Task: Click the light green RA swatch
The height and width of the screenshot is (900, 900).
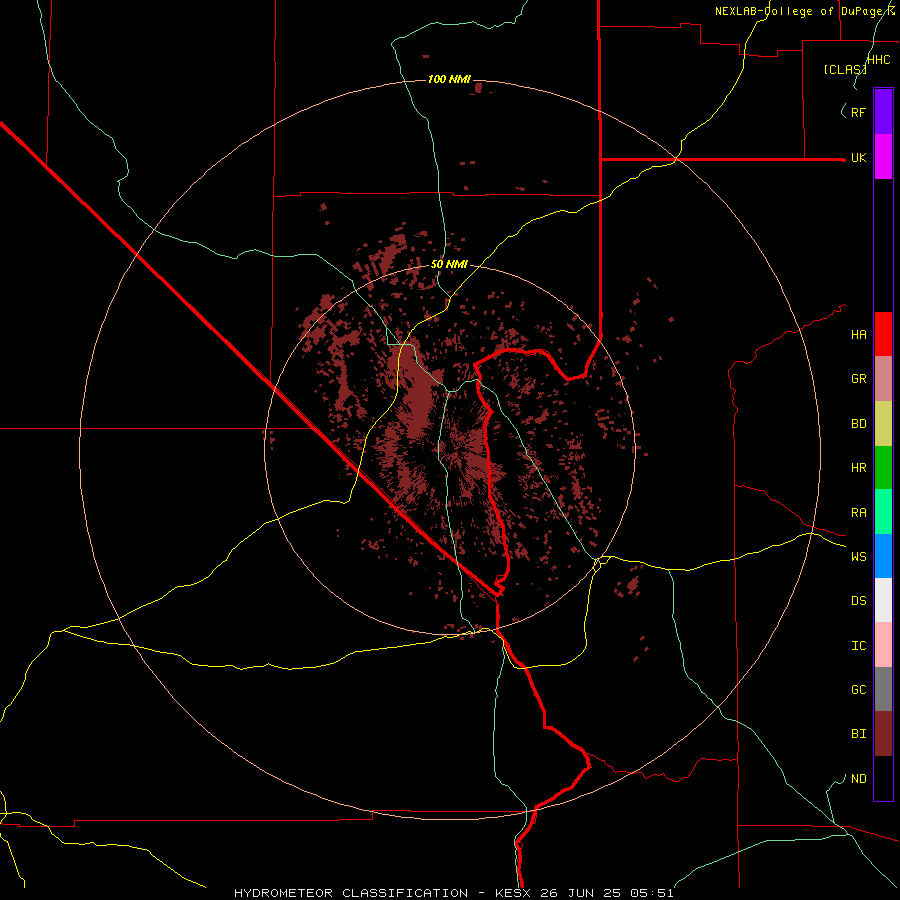Action: point(883,512)
